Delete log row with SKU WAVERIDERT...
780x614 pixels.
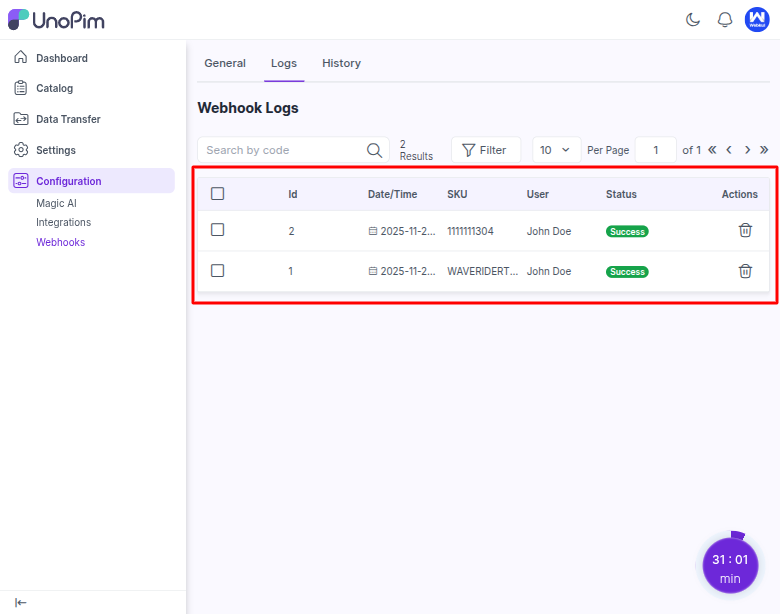[x=745, y=271]
